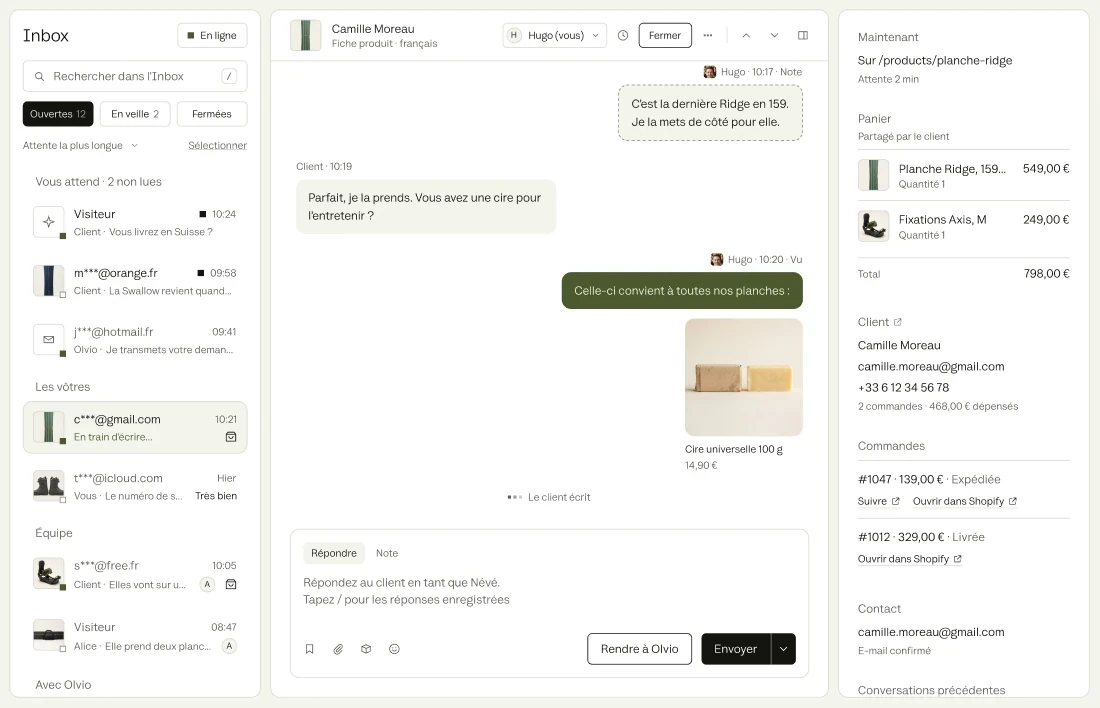
Task: Click Hugo's avatar on the 10:17 note
Action: (x=710, y=72)
